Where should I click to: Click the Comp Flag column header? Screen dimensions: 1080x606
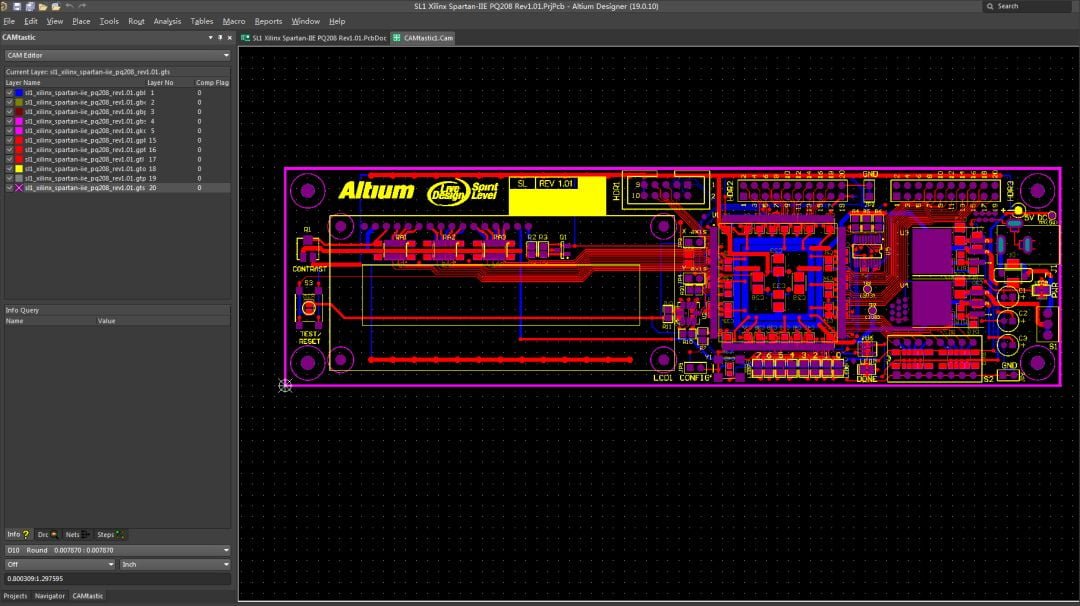(x=212, y=83)
